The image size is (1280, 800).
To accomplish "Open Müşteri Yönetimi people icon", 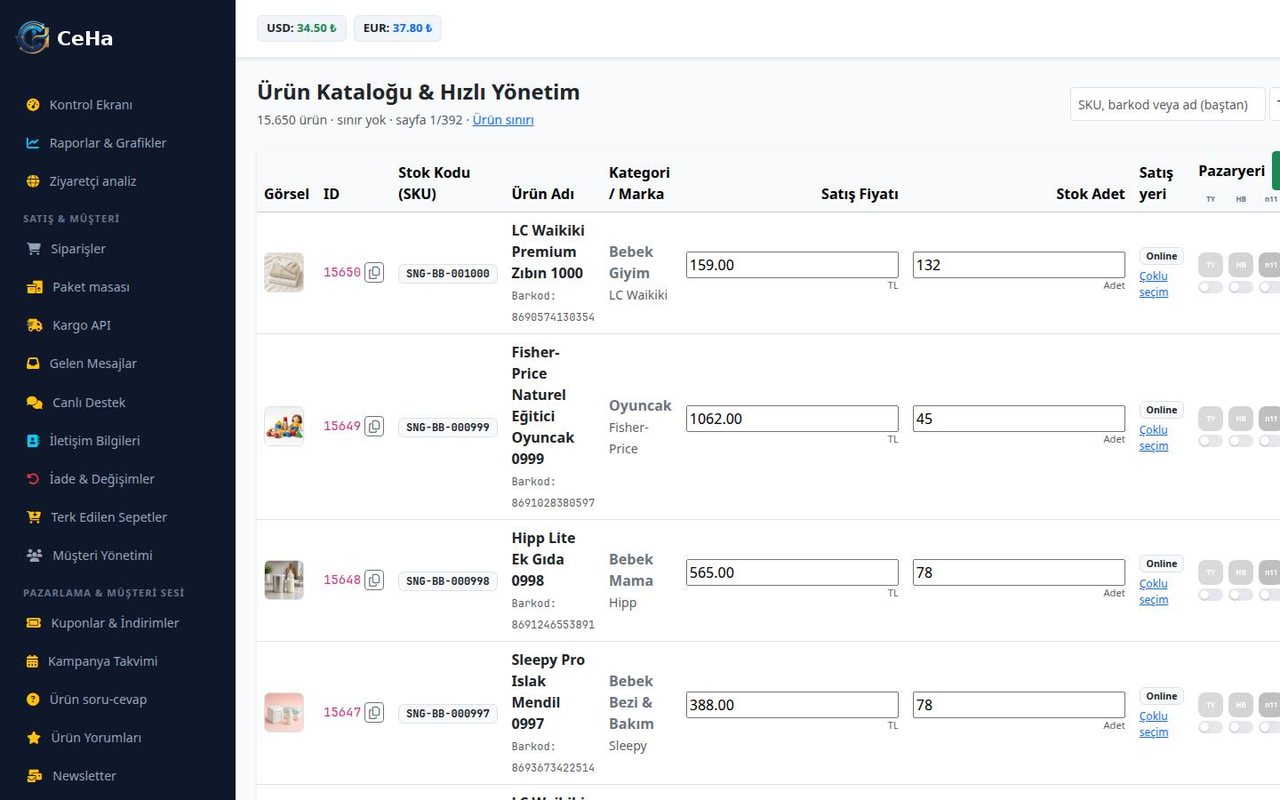I will tap(35, 555).
